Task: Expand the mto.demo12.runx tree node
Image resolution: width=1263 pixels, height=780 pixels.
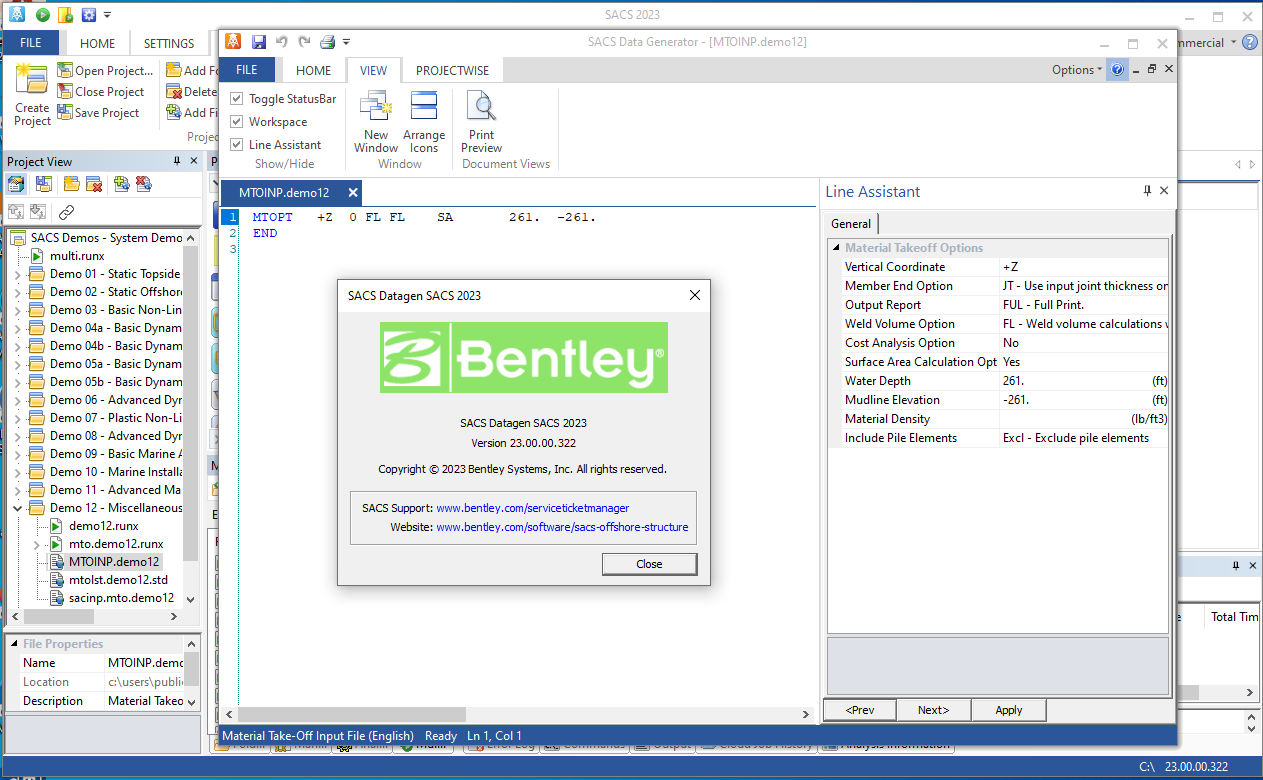Action: tap(36, 544)
